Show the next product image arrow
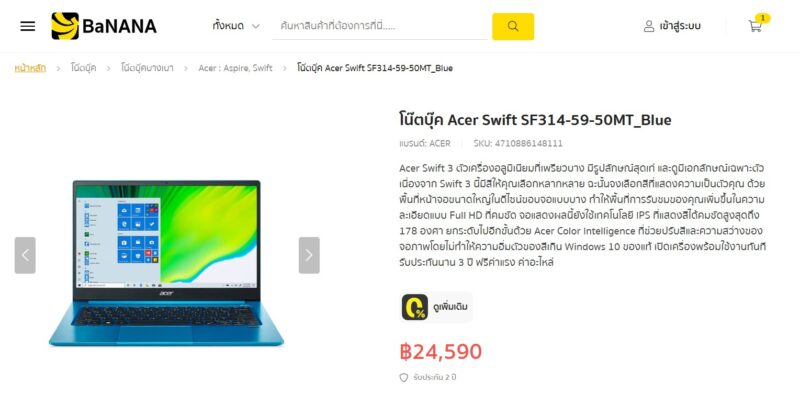 click(x=309, y=255)
